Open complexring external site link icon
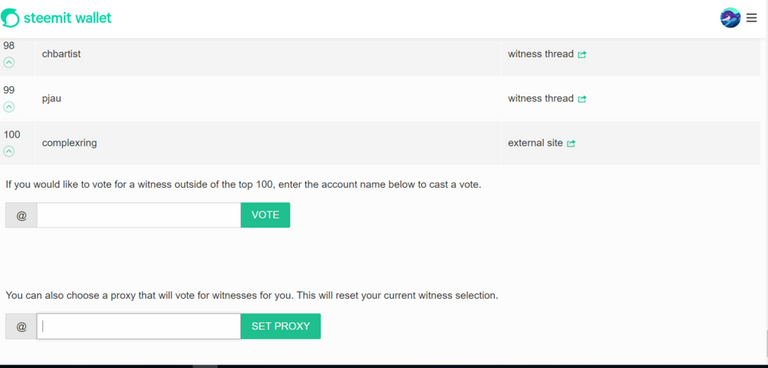768x368 pixels. pos(571,144)
